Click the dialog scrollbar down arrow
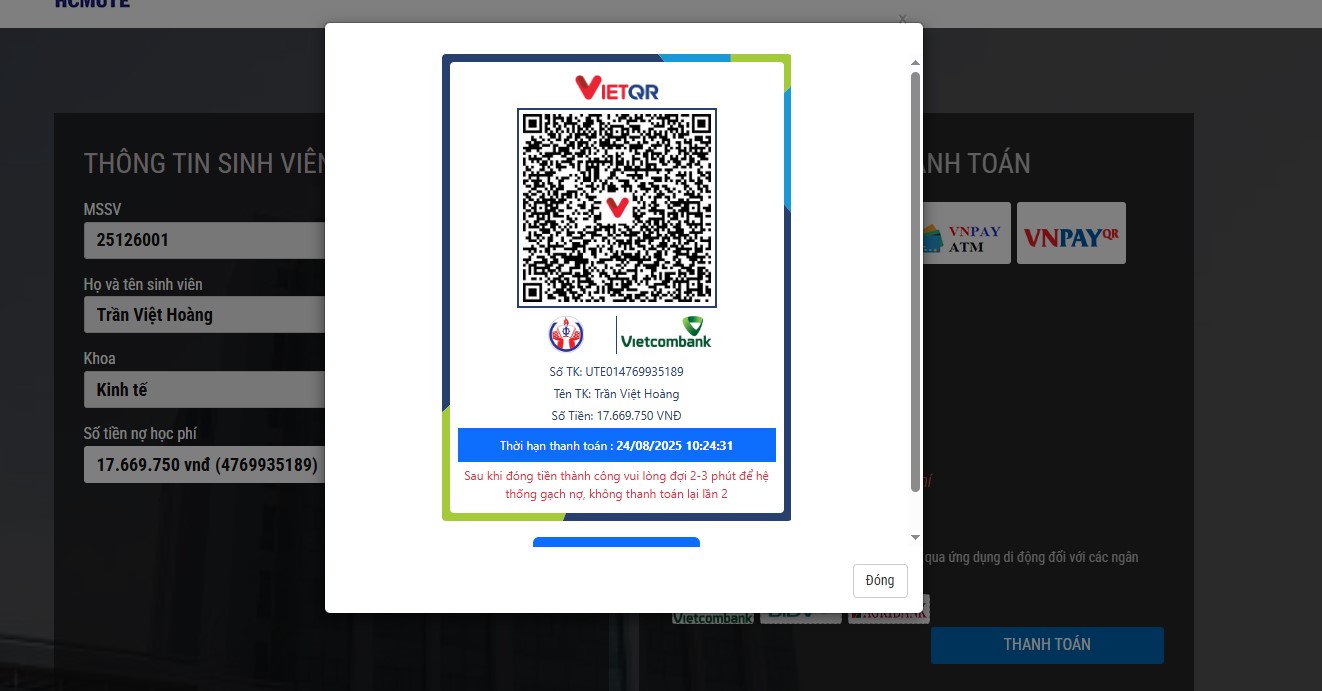This screenshot has width=1322, height=691. [x=915, y=538]
